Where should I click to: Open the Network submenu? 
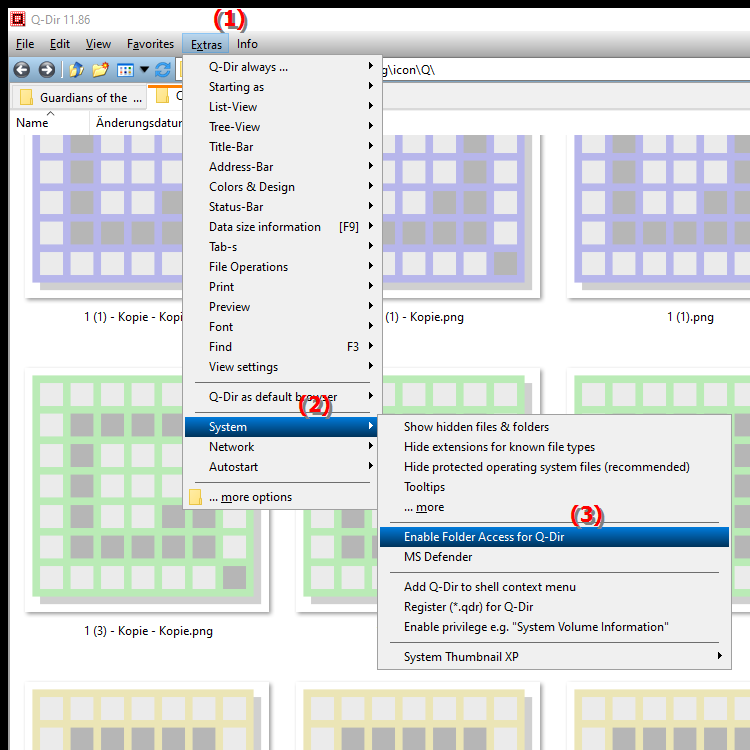pos(281,447)
